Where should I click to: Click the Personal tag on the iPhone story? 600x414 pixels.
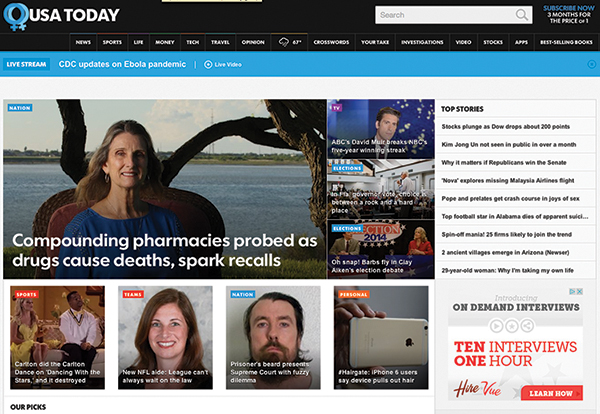(353, 294)
